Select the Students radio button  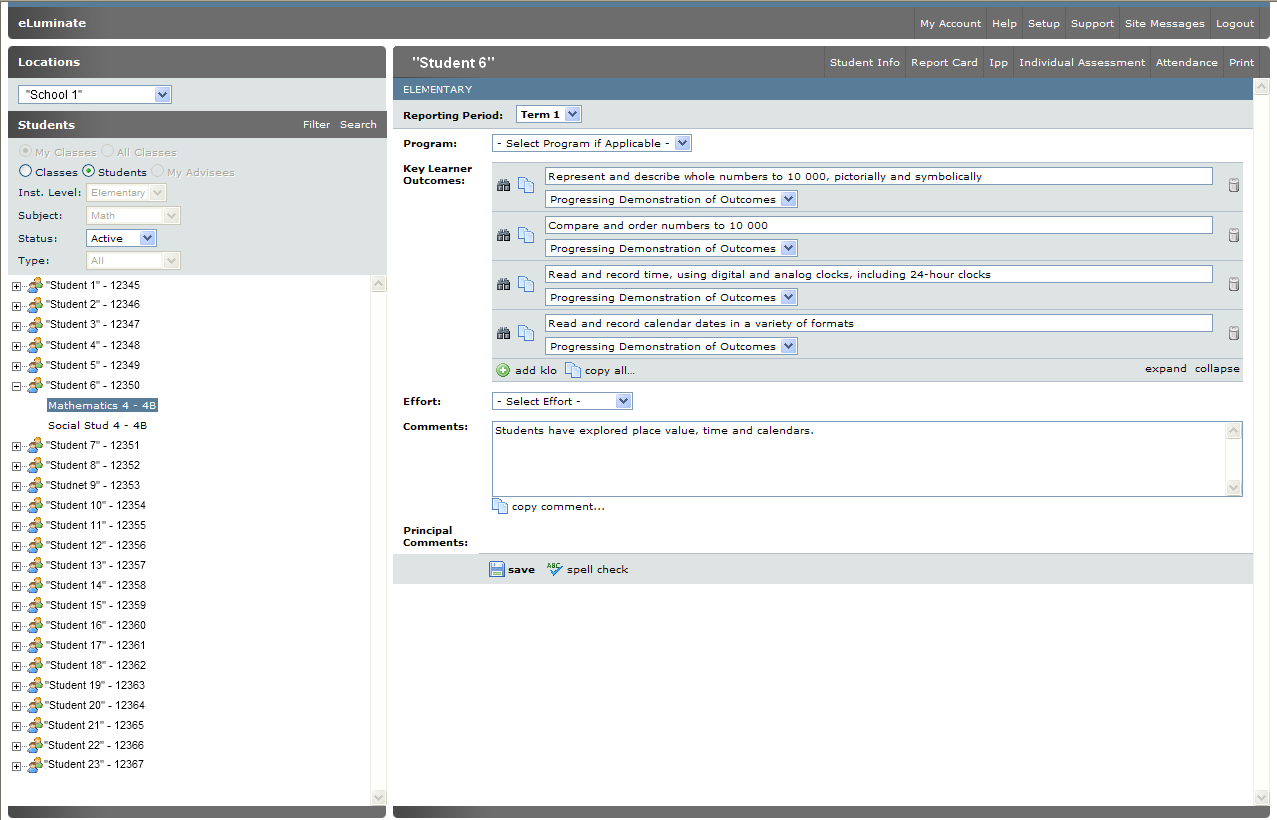pos(88,172)
